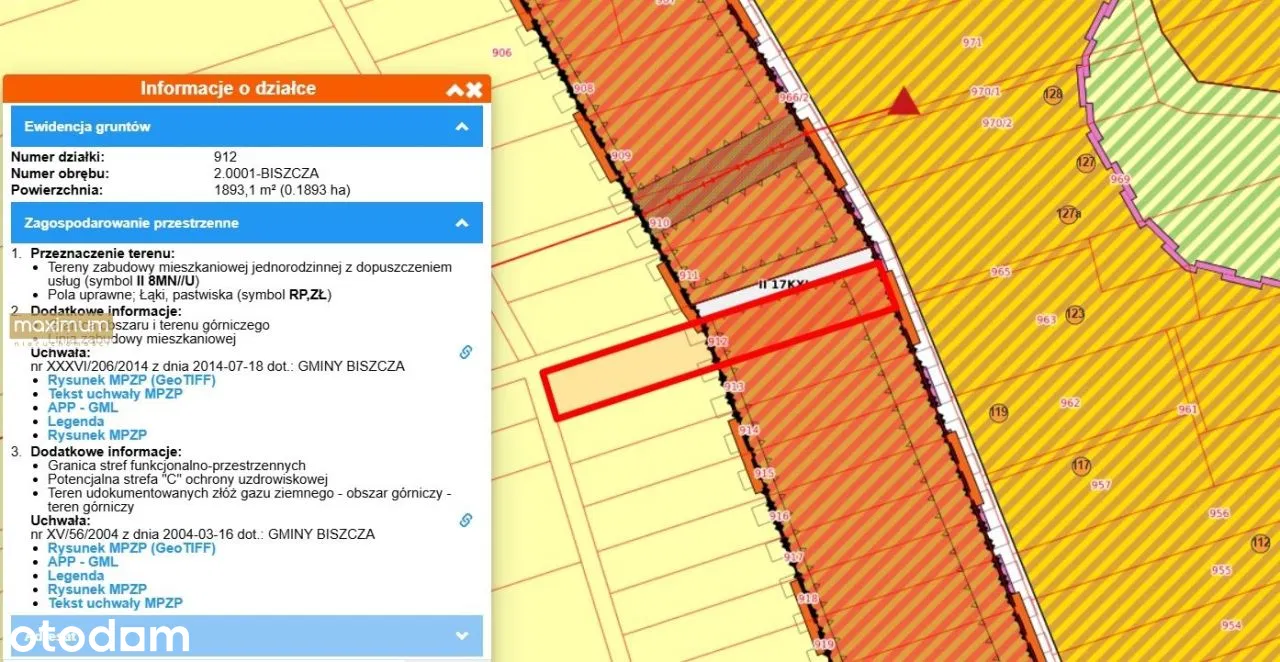Click the circled building number 127
The image size is (1280, 662).
[x=1086, y=163]
